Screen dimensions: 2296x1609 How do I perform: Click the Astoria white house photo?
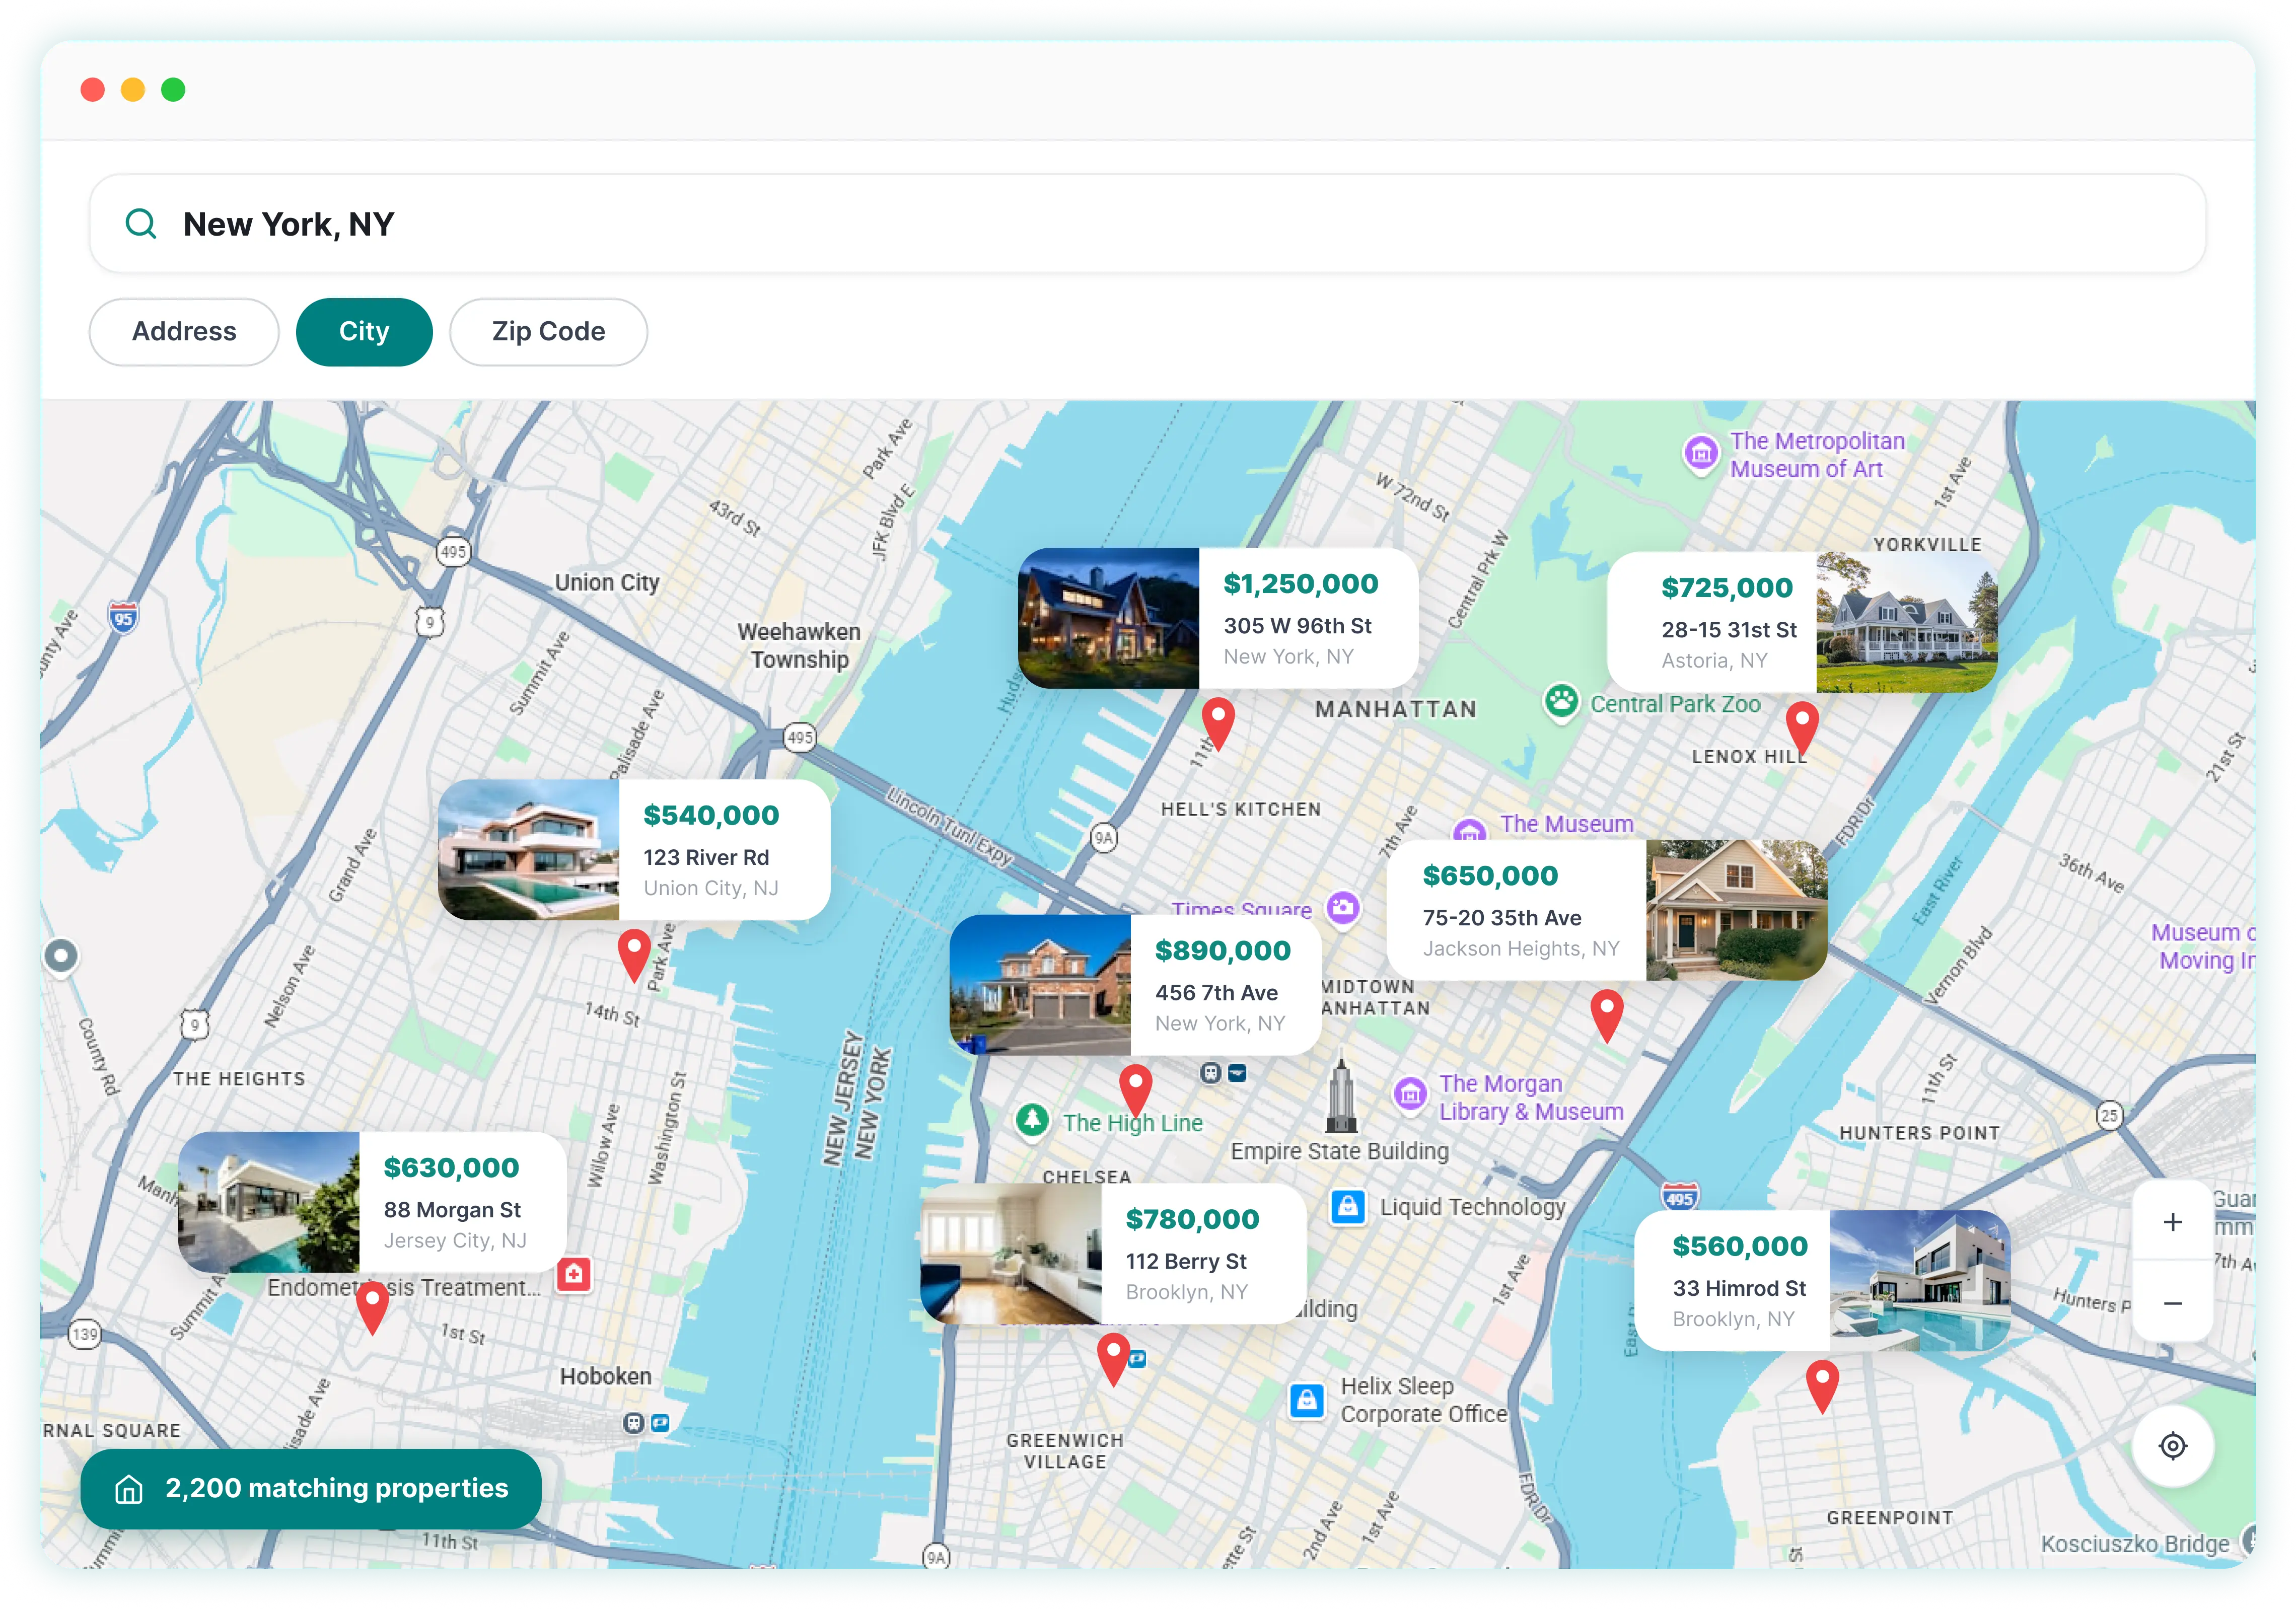pyautogui.click(x=1907, y=622)
